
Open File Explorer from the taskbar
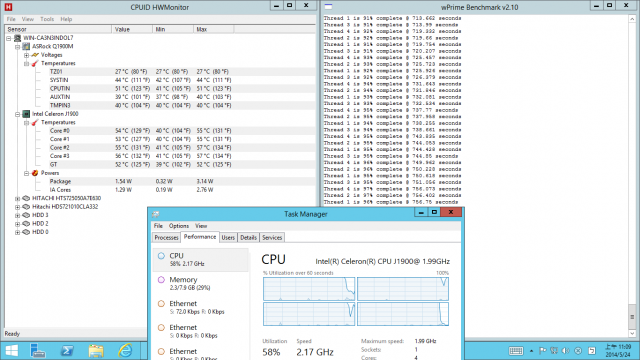tap(96, 351)
